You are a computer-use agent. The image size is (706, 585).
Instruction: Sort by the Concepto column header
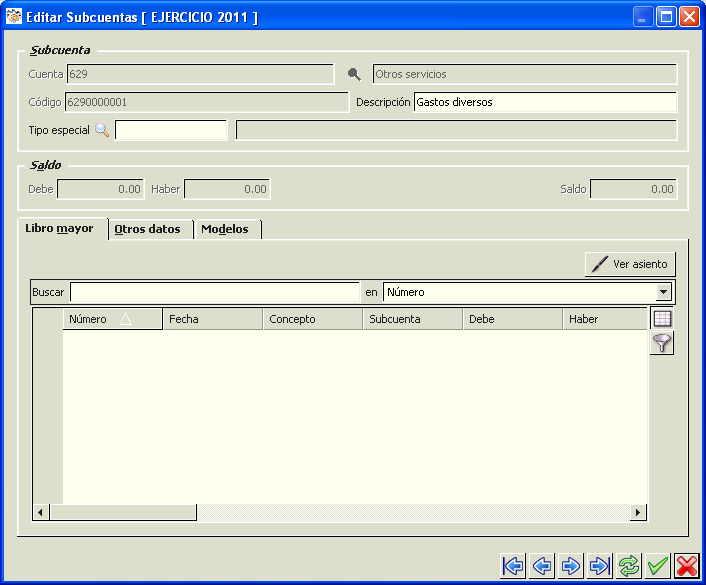(312, 319)
